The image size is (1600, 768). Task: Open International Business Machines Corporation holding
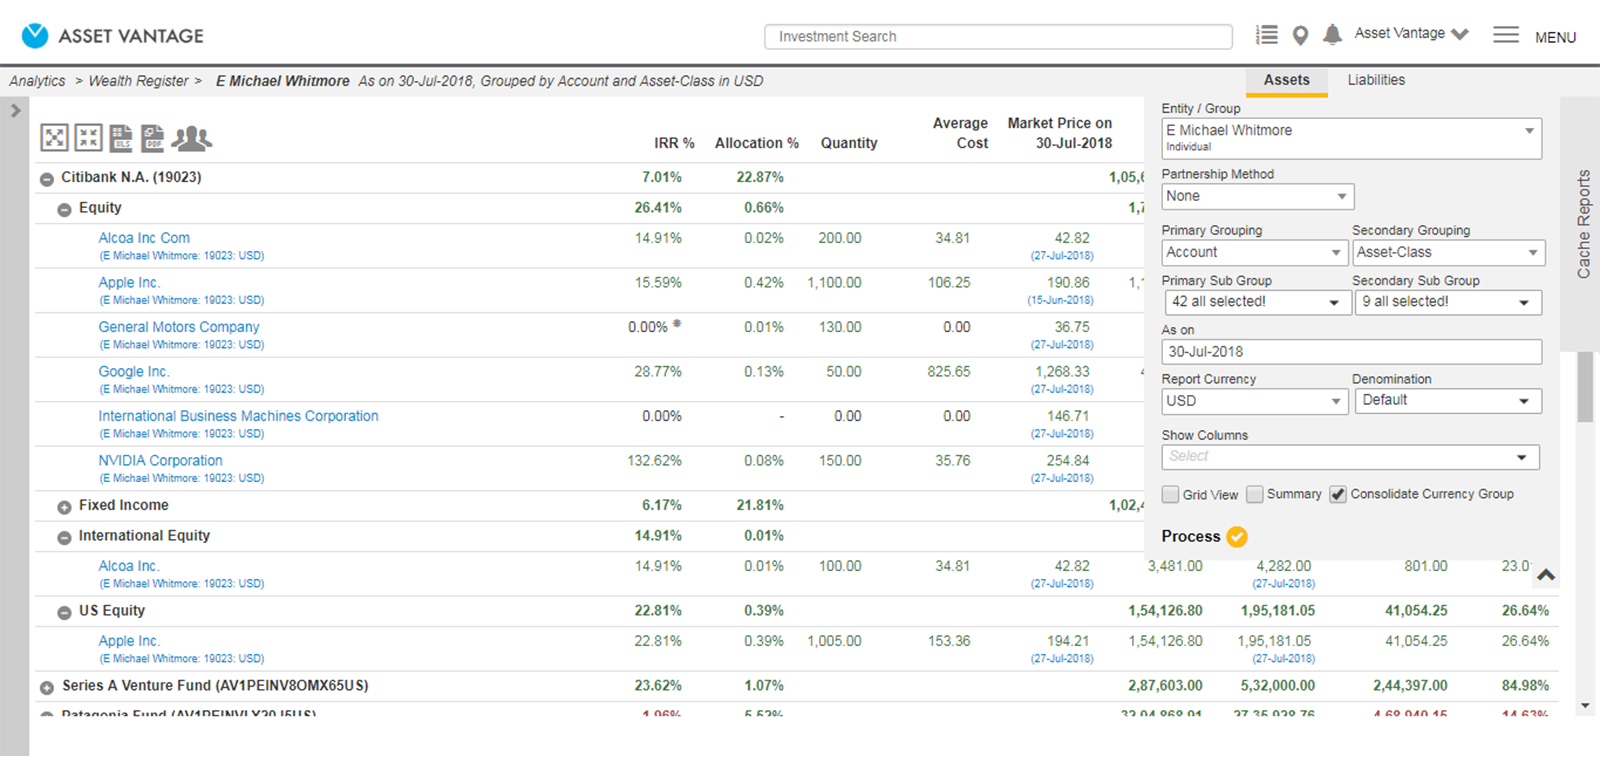point(238,416)
